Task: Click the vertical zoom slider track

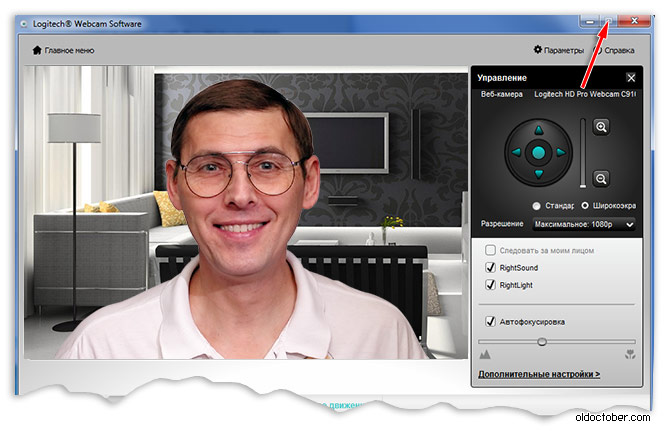Action: click(582, 153)
